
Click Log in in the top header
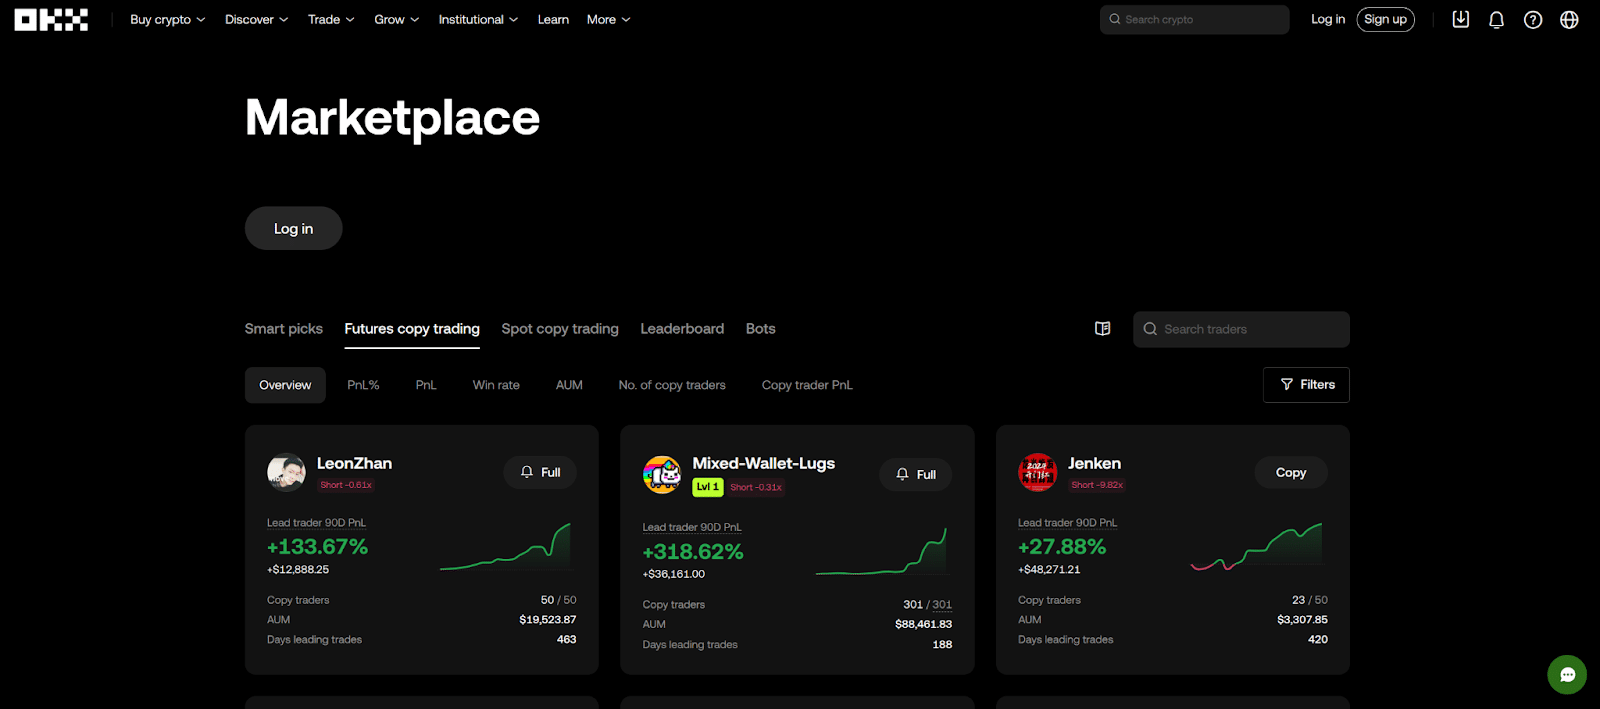[x=1328, y=19]
